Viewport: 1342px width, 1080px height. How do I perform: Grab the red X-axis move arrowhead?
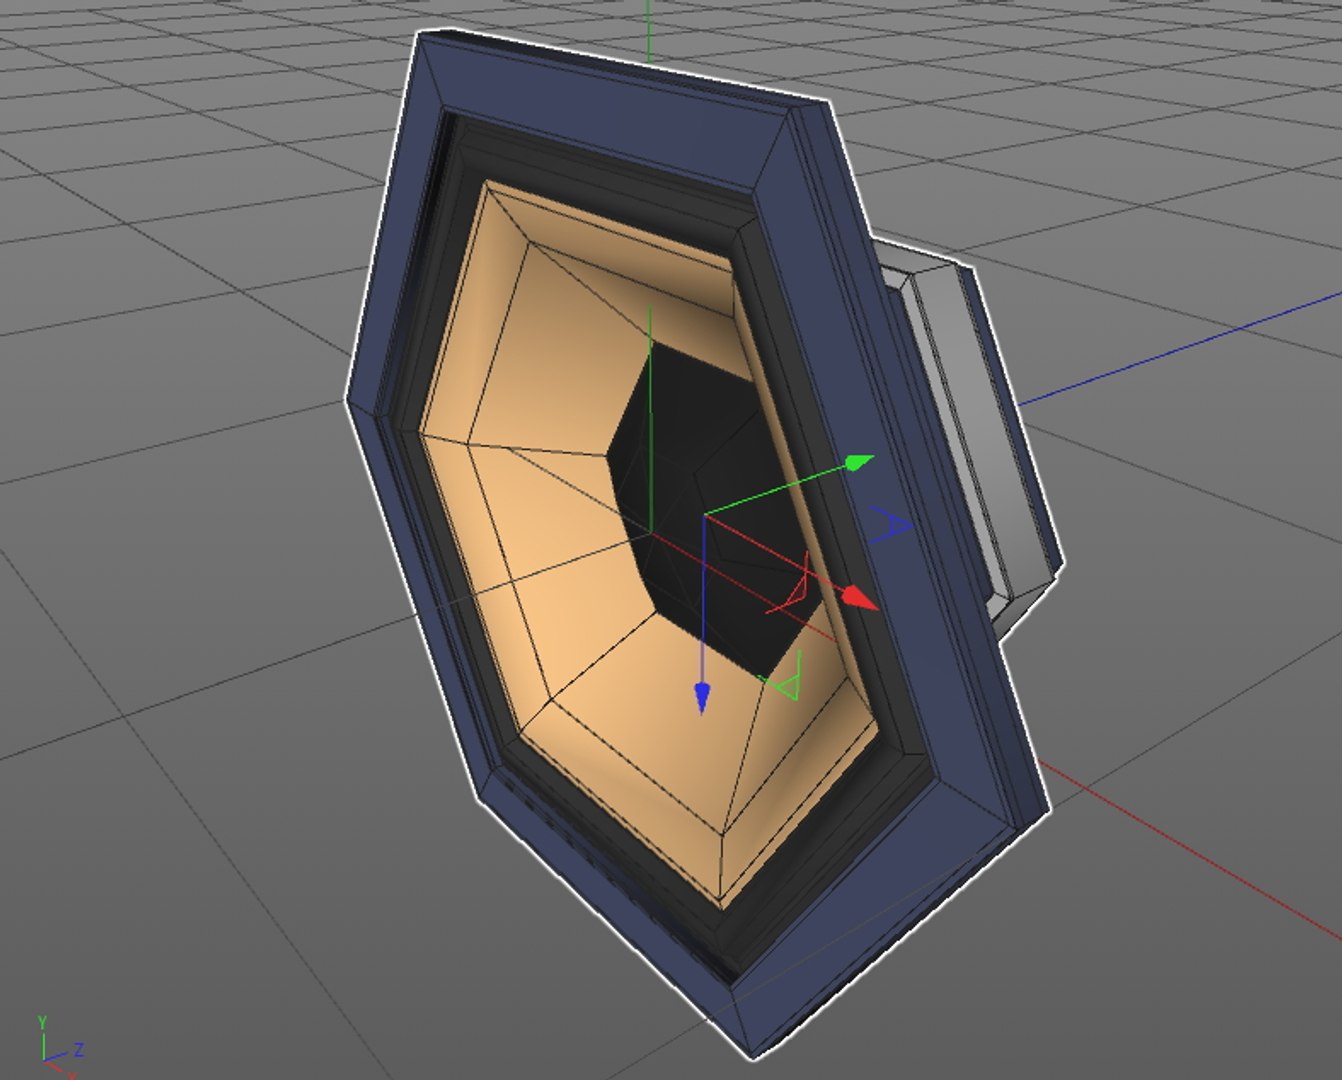coord(860,598)
